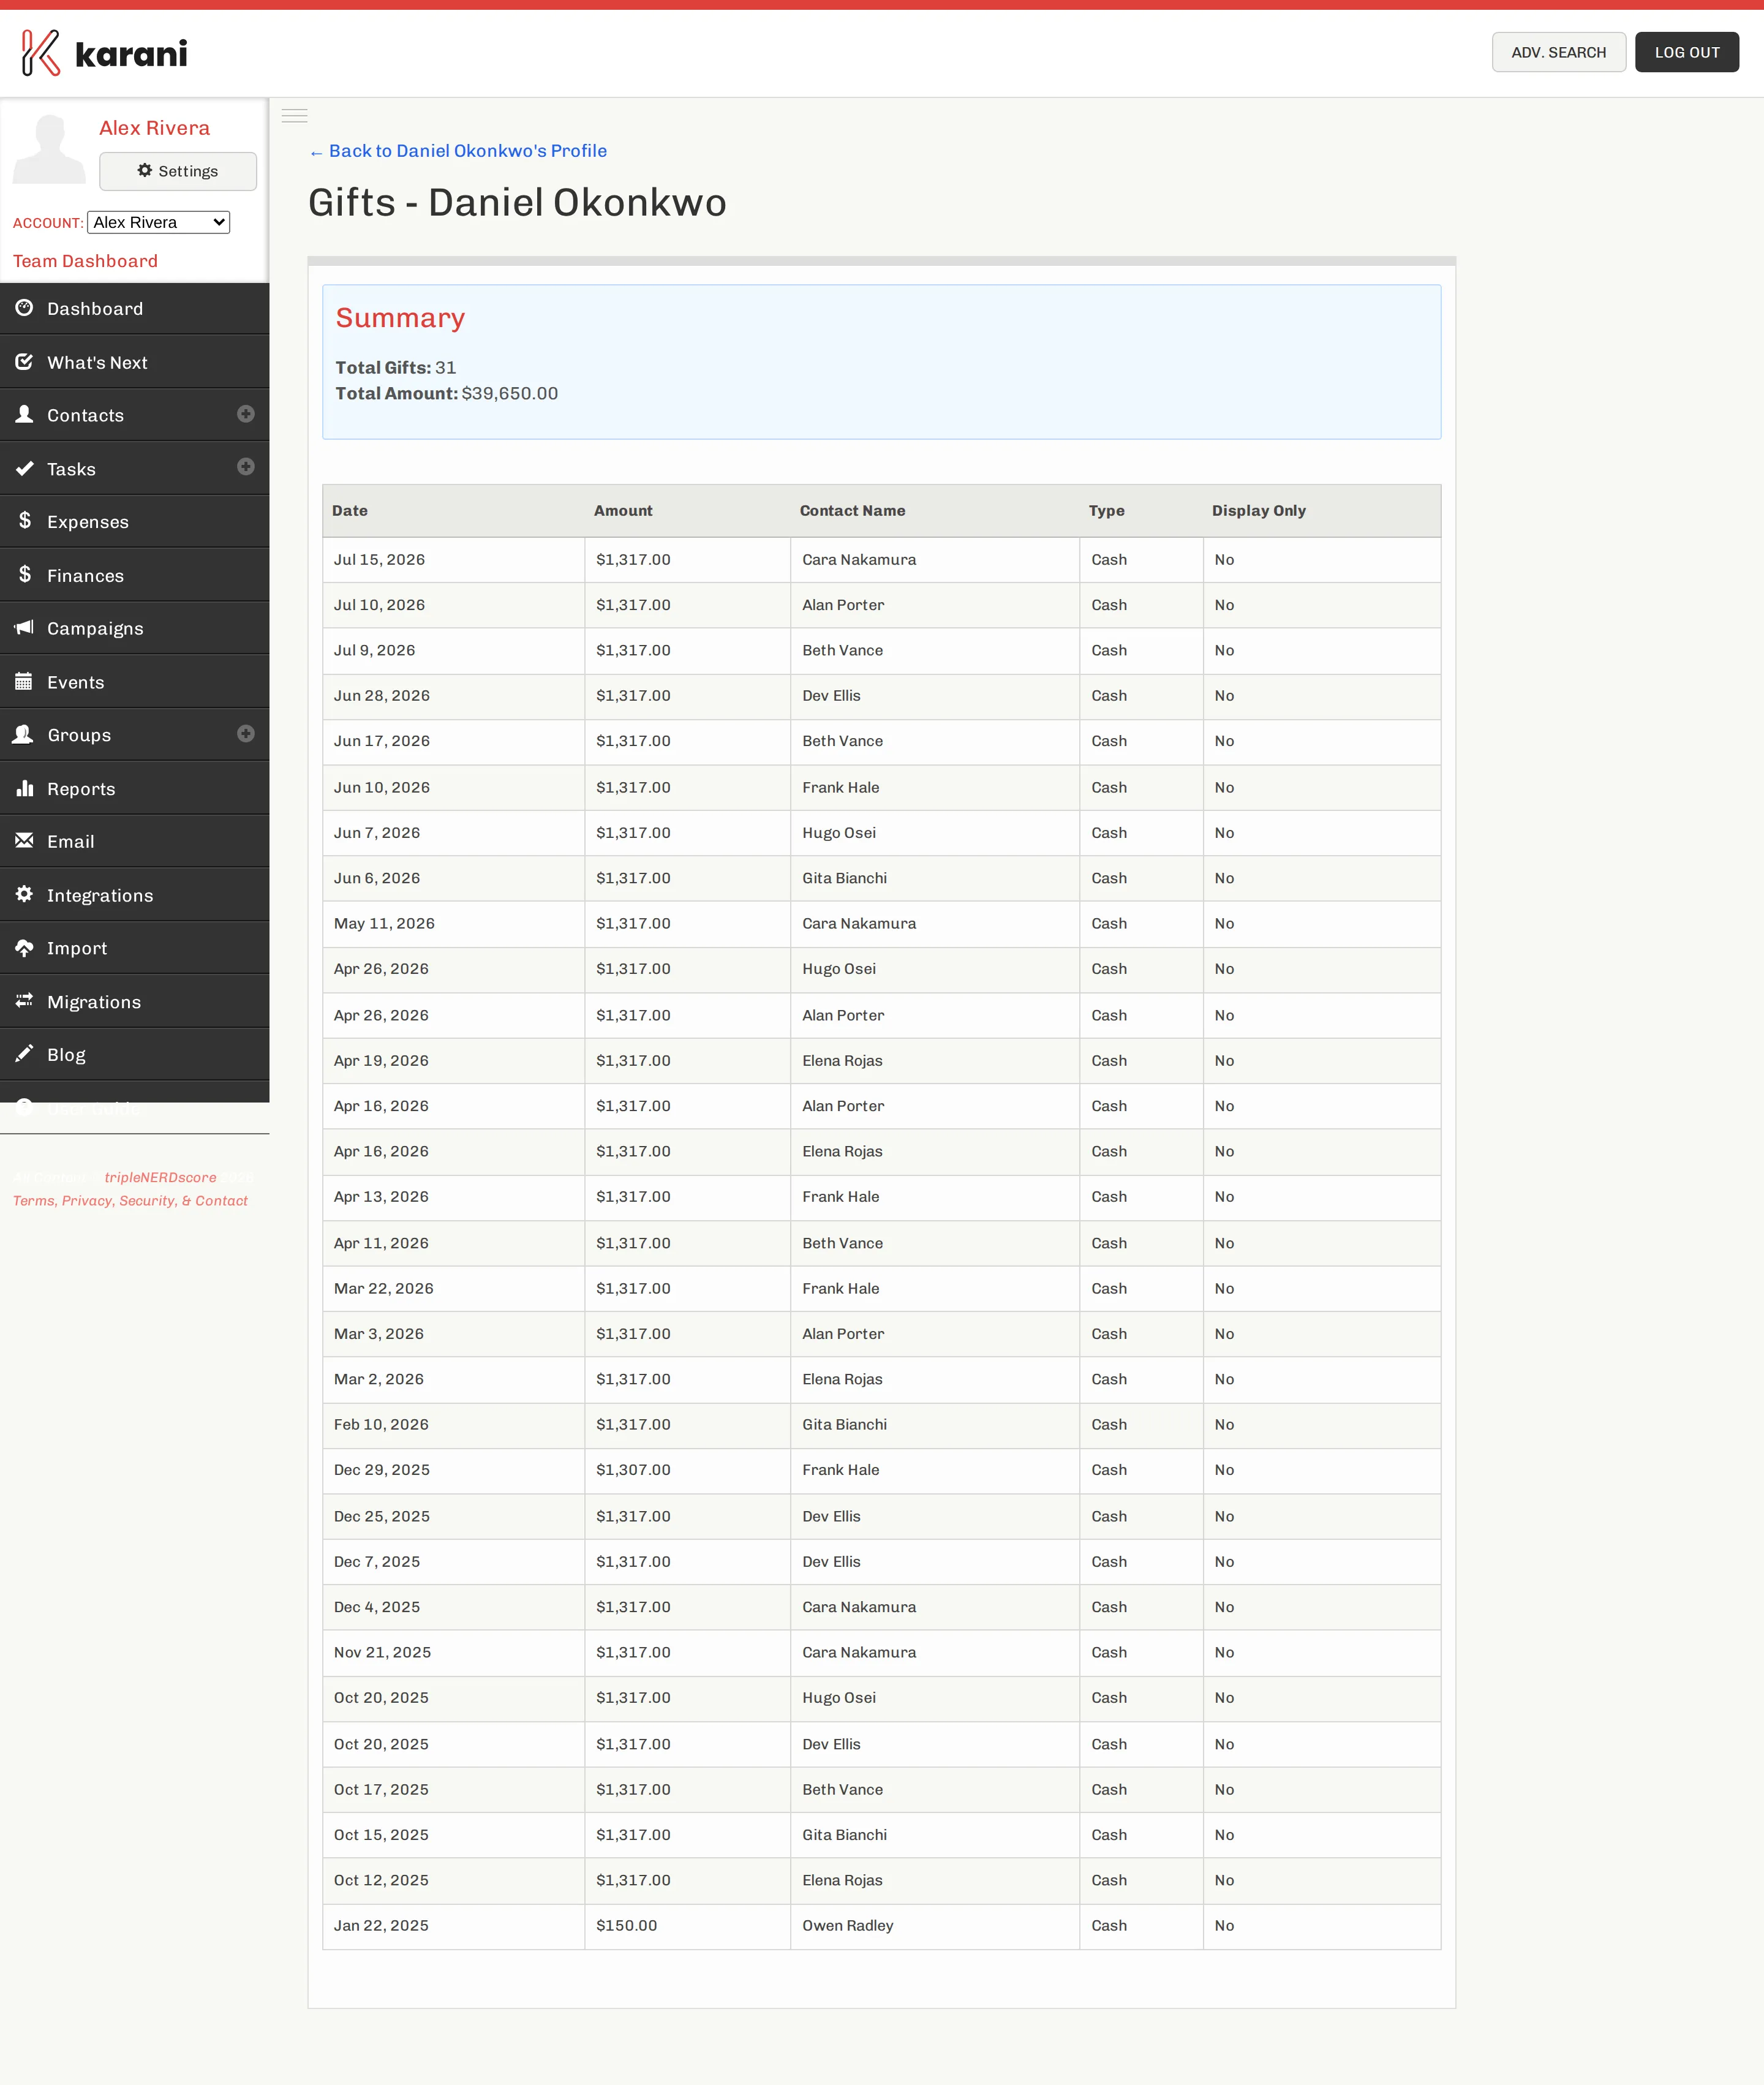Click the $150.00 amount cell

tap(687, 1926)
